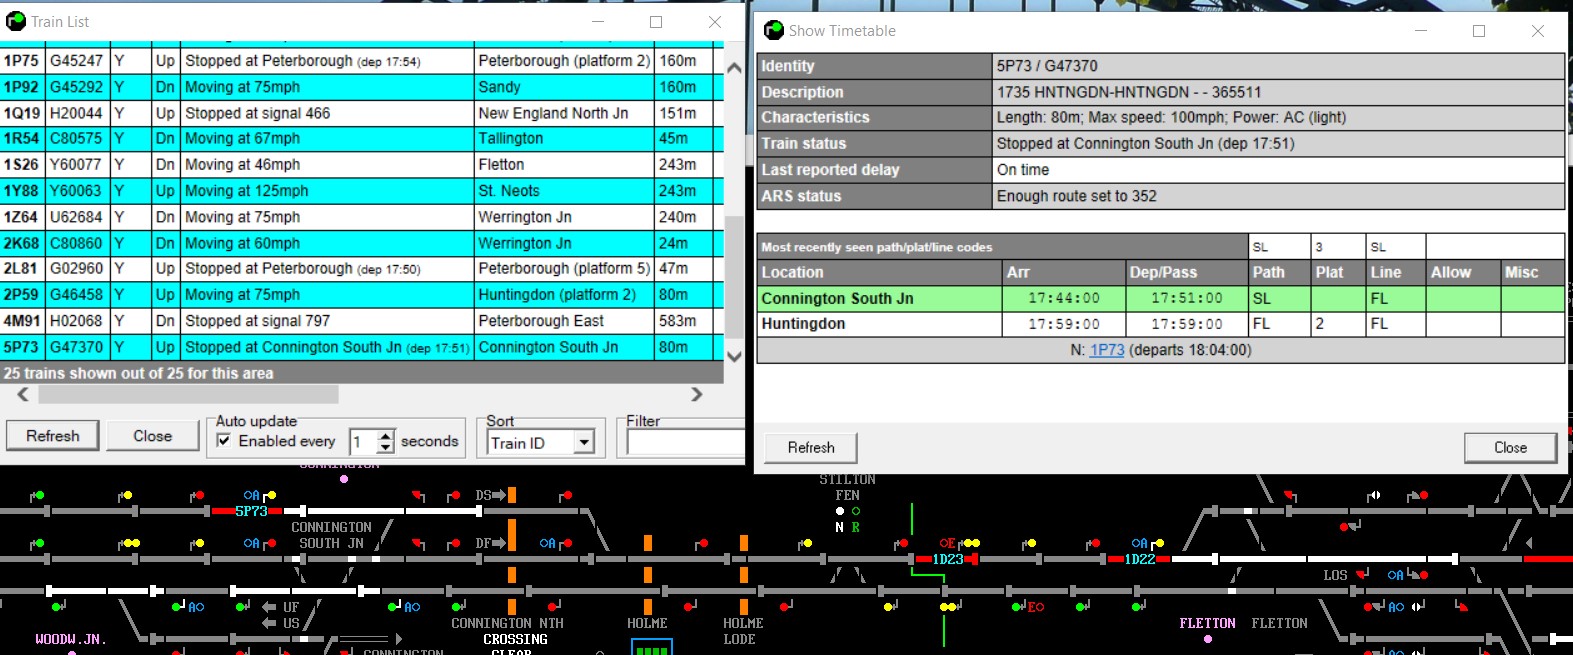This screenshot has width=1573, height=655.
Task: Open the Sort by Train ID dropdown
Action: pos(585,442)
